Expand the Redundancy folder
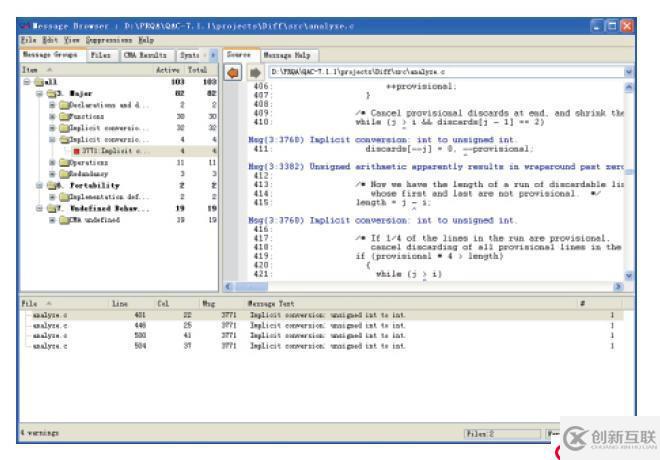660x460 pixels. point(52,174)
